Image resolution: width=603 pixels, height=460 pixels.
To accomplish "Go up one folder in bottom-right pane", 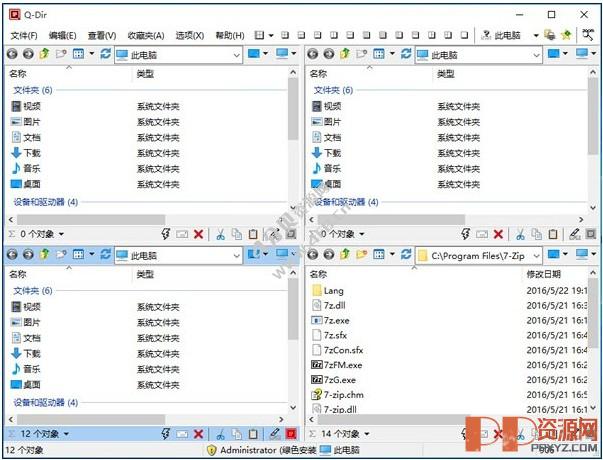I will point(345,254).
